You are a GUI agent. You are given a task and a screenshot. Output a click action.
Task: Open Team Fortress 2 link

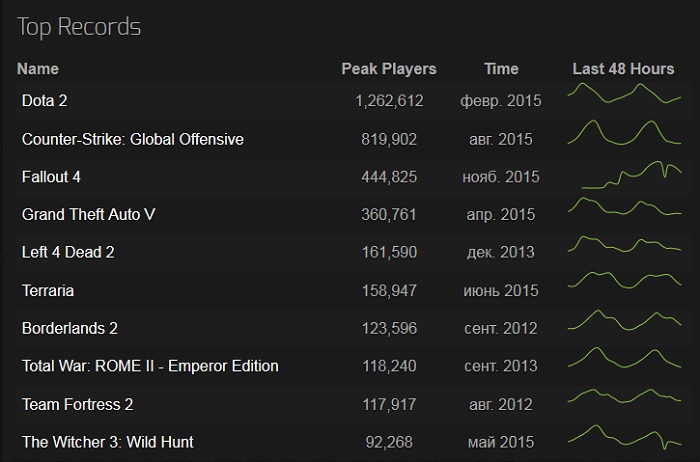pyautogui.click(x=77, y=404)
